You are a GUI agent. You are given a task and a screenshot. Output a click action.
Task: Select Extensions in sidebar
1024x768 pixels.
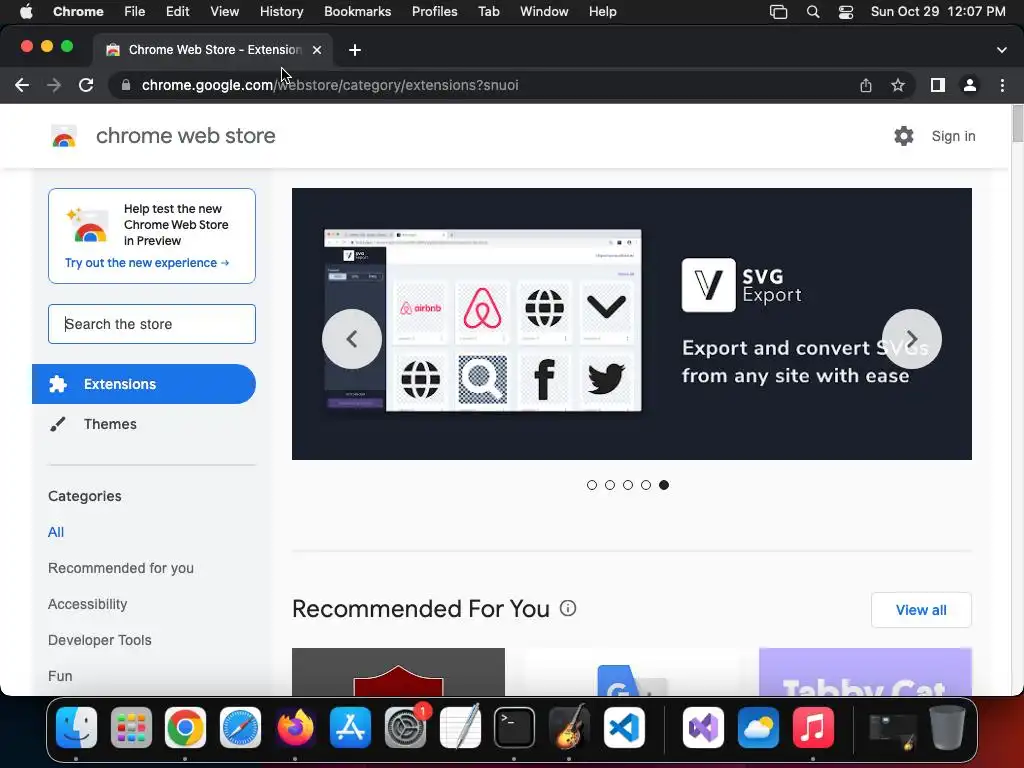tap(144, 384)
